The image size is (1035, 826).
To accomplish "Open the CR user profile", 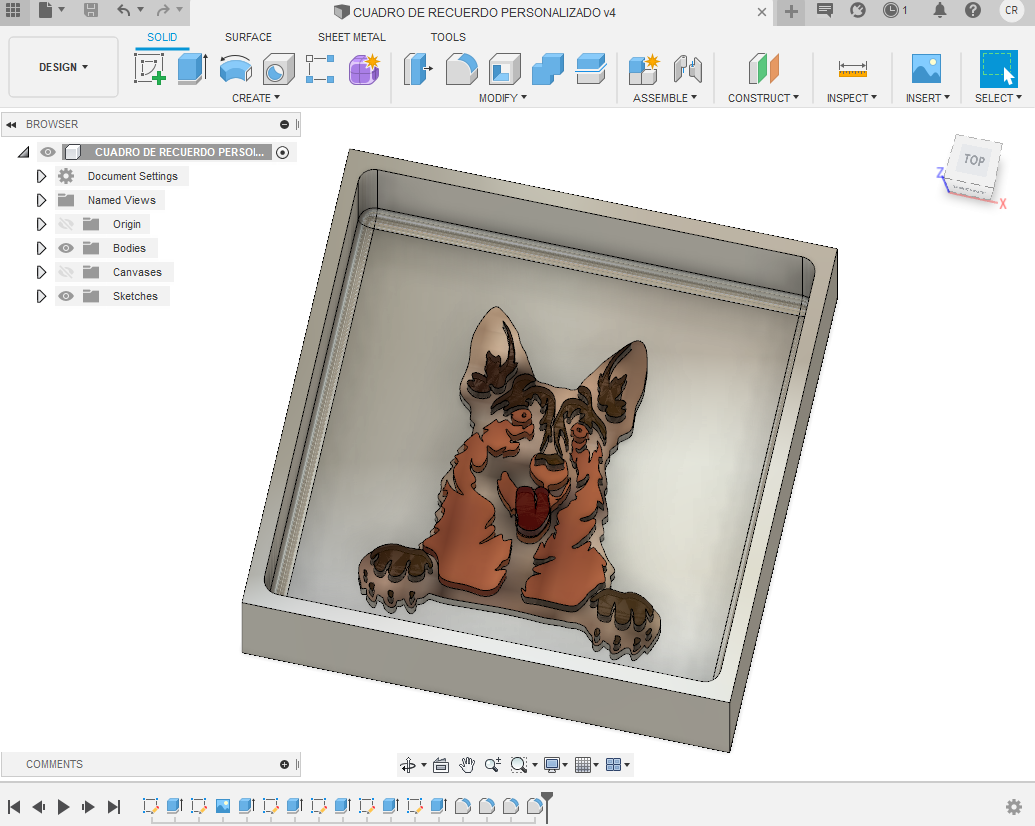I will tap(1011, 10).
